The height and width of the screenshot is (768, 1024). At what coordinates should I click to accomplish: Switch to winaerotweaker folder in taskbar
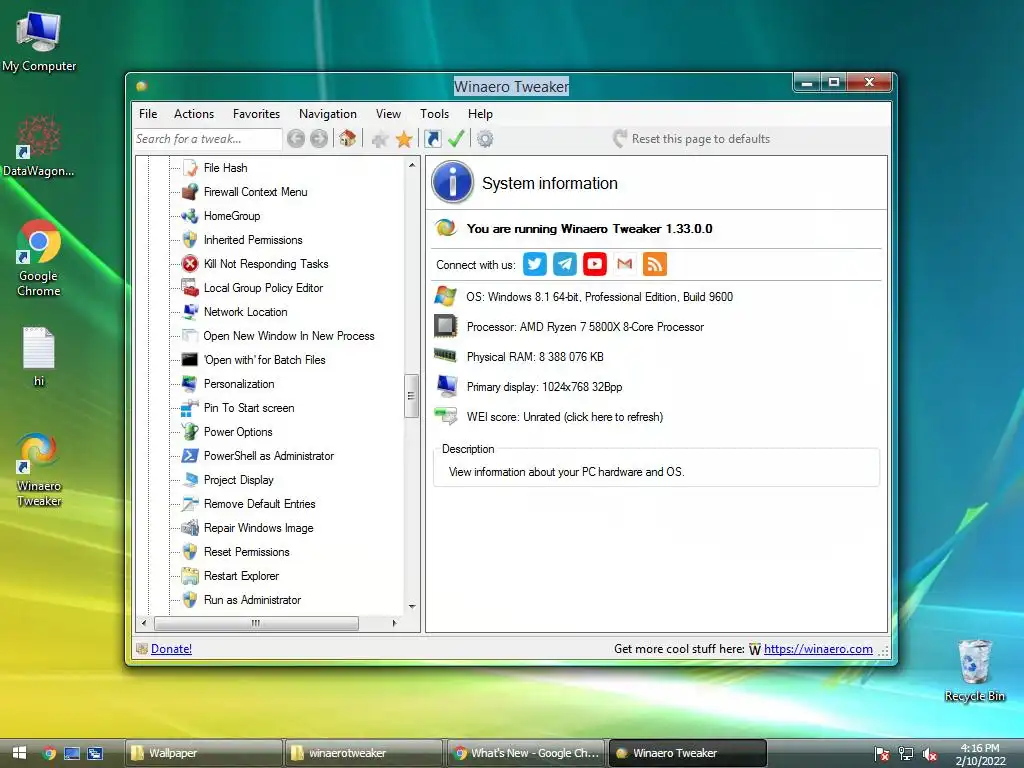coord(364,753)
